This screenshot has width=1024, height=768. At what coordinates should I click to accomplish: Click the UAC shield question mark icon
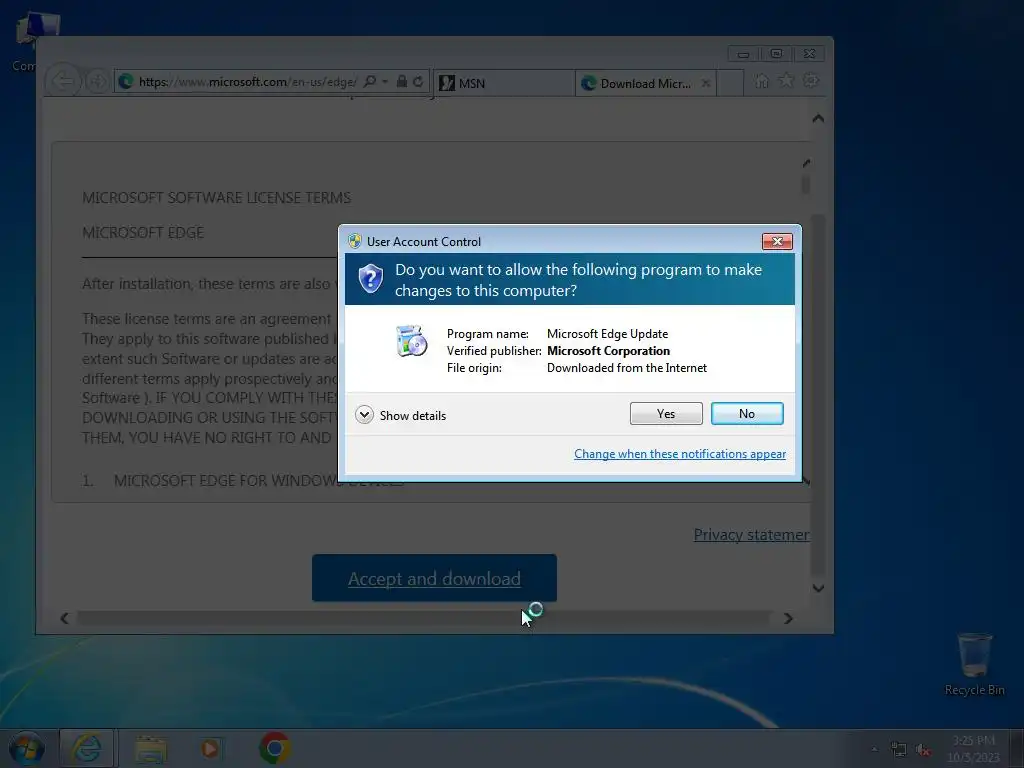click(x=370, y=279)
